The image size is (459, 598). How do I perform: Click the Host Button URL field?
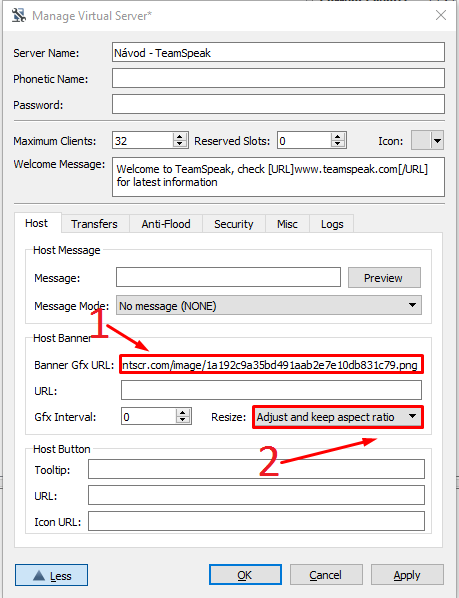pos(256,495)
